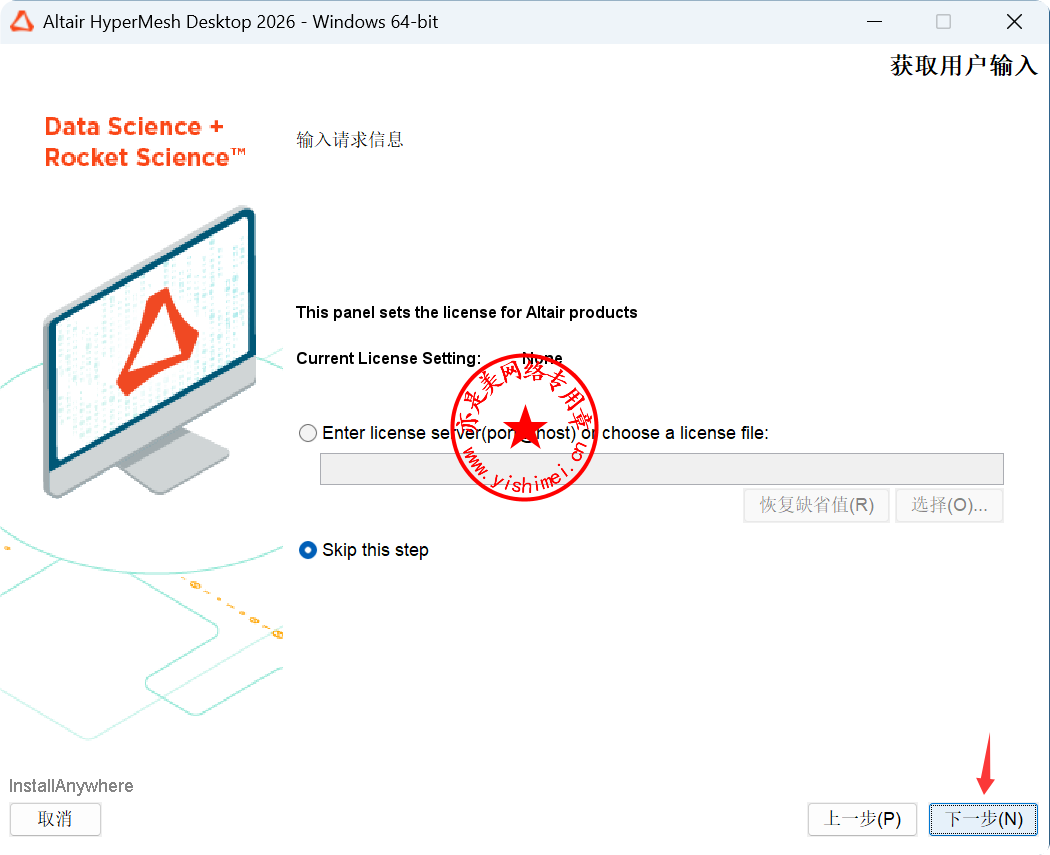This screenshot has width=1050, height=855.
Task: Click the 获取用户输入 heading text
Action: point(964,66)
